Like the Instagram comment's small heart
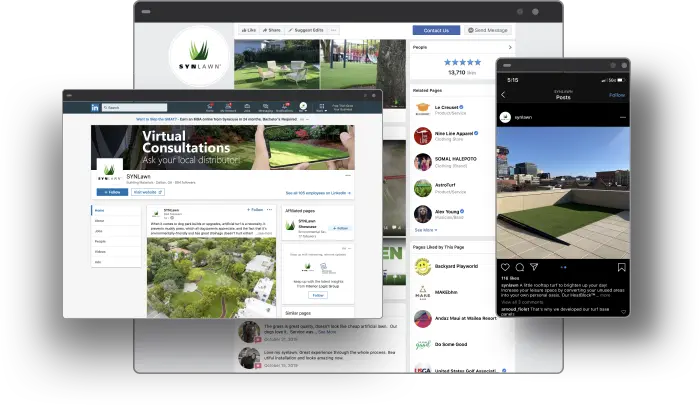Screen dimensions: 699x405 click(623, 312)
